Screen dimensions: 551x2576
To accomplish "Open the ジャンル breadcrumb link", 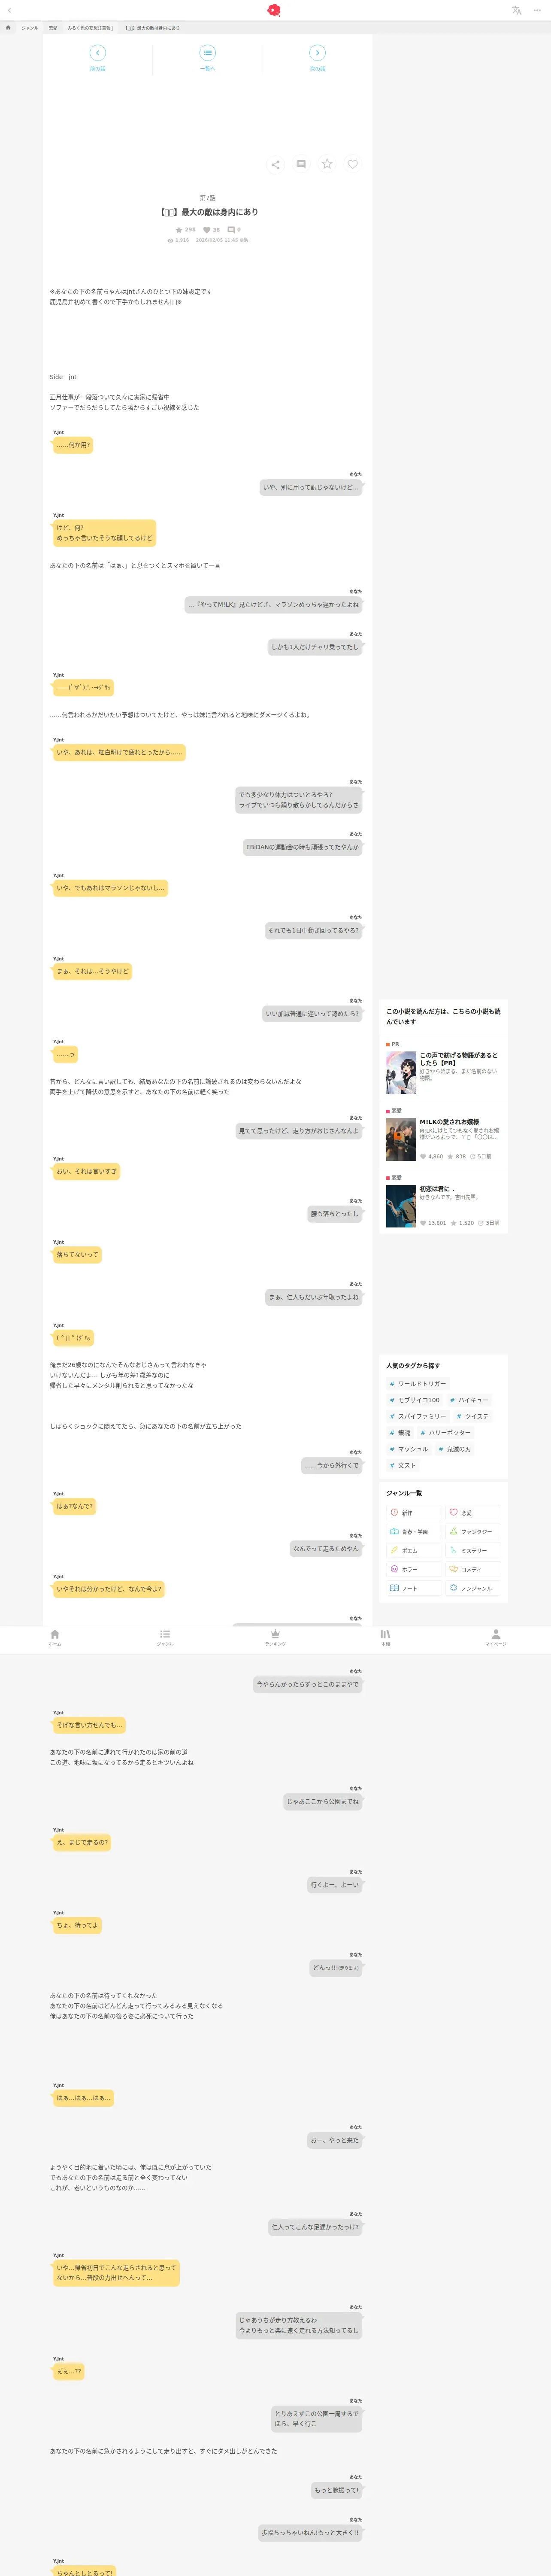I will click(x=30, y=28).
